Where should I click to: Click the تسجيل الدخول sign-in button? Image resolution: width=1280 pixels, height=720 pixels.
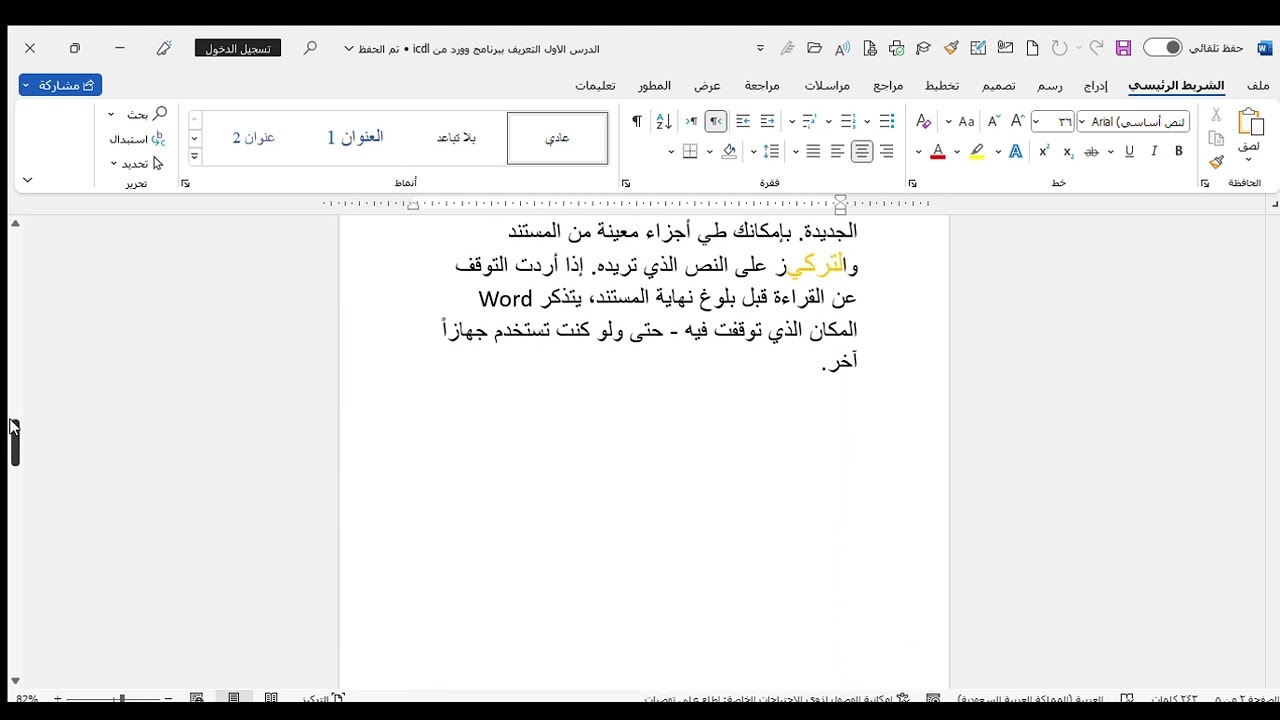click(238, 48)
